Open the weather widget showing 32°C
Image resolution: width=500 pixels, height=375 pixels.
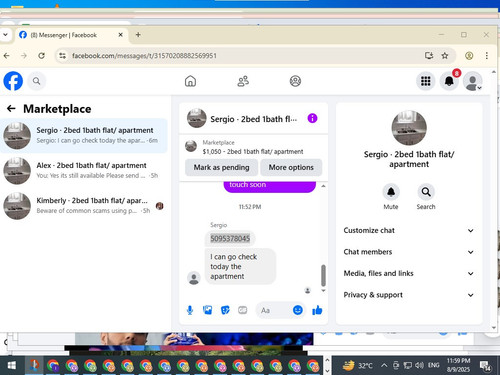pos(358,365)
